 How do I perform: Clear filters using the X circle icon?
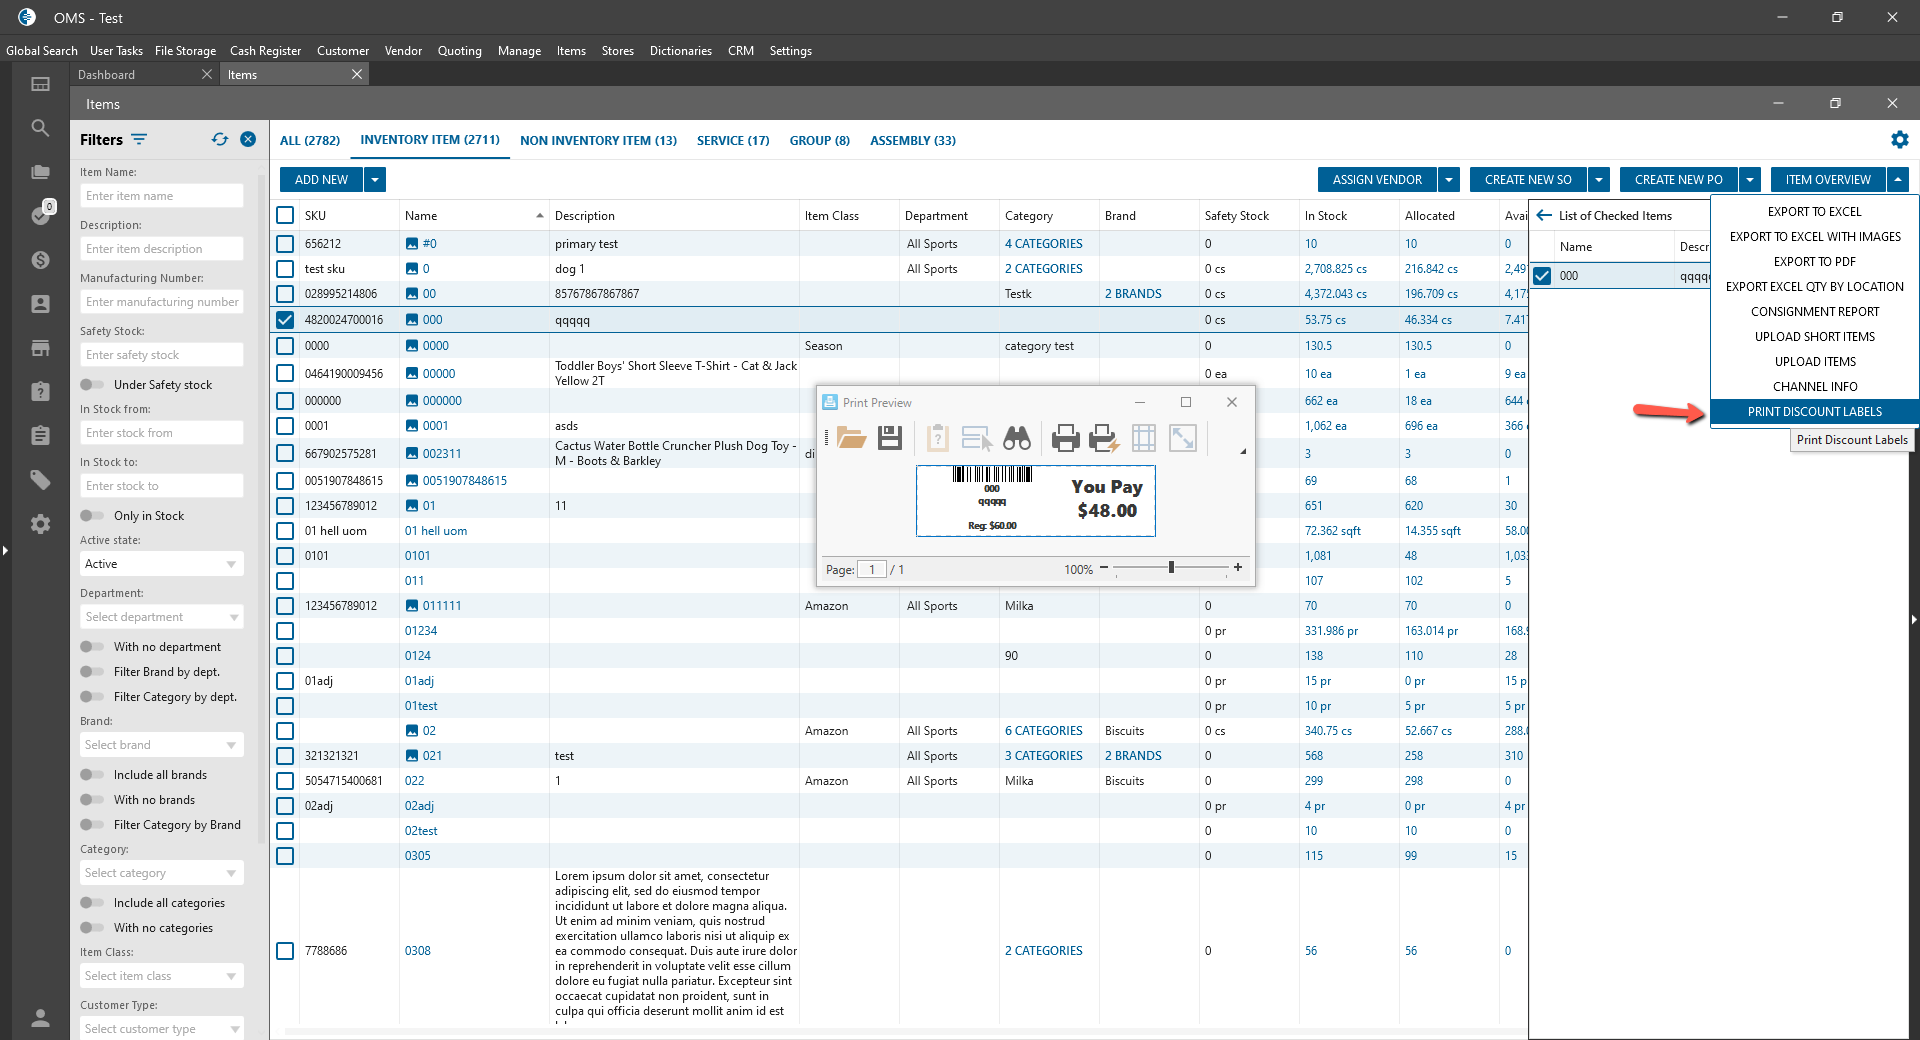pos(248,140)
